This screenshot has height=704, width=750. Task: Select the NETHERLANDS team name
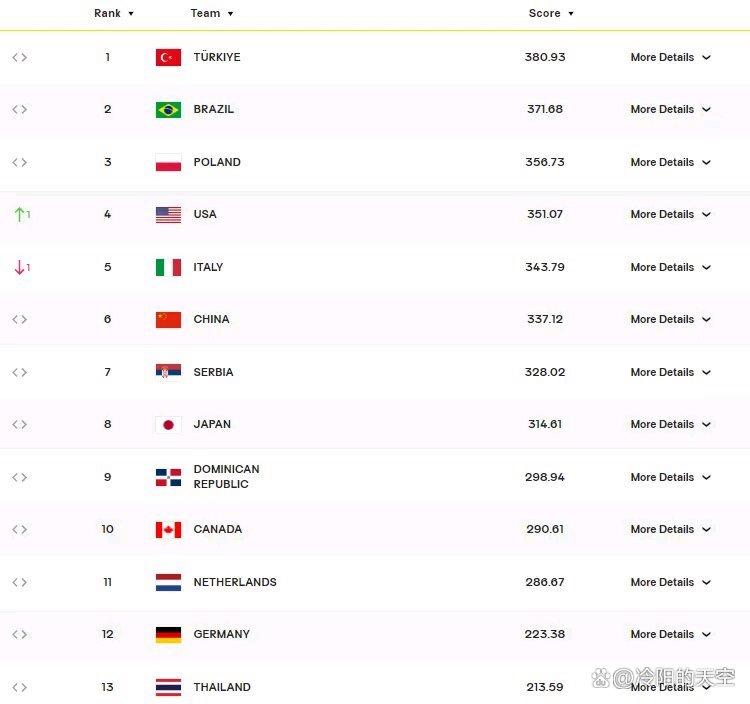[x=235, y=582]
